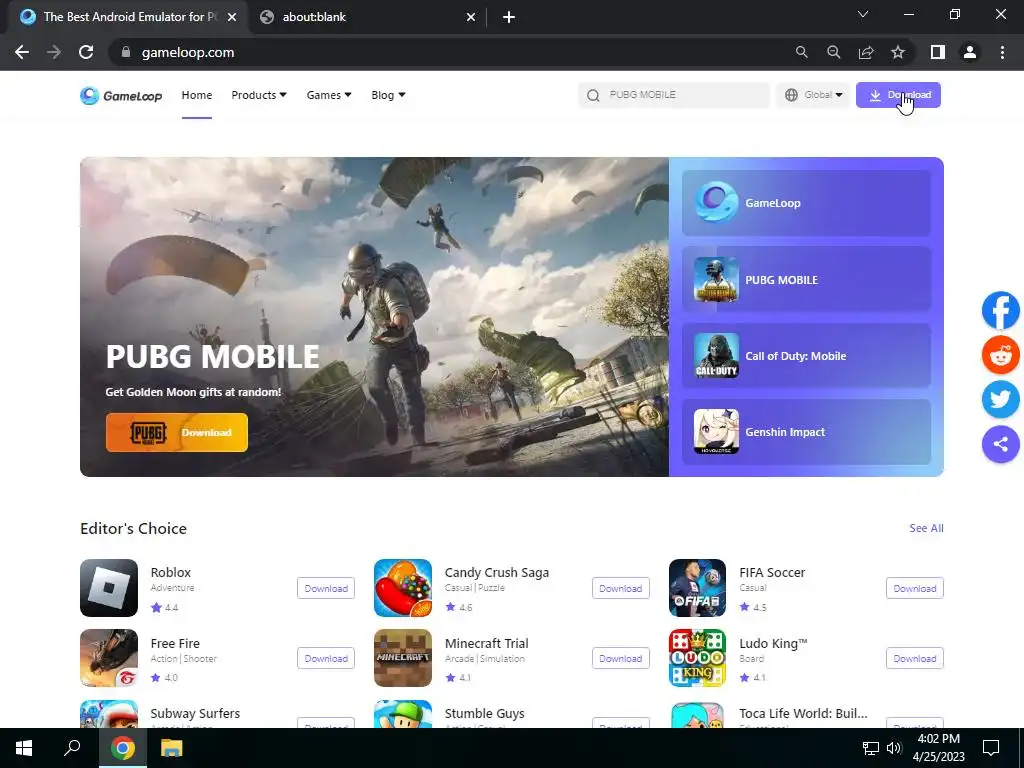Open the Candy Crush Saga icon
Image resolution: width=1024 pixels, height=768 pixels.
[x=403, y=588]
